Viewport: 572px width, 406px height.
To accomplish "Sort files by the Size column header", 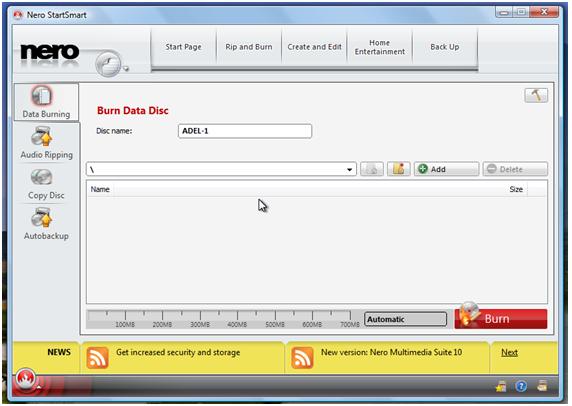I will tap(516, 189).
